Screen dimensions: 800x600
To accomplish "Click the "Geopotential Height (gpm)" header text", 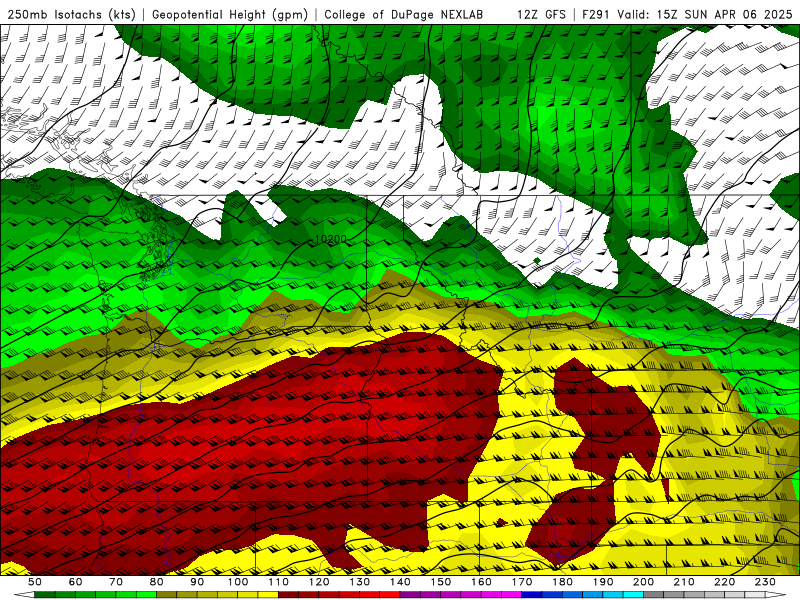I will (x=230, y=14).
